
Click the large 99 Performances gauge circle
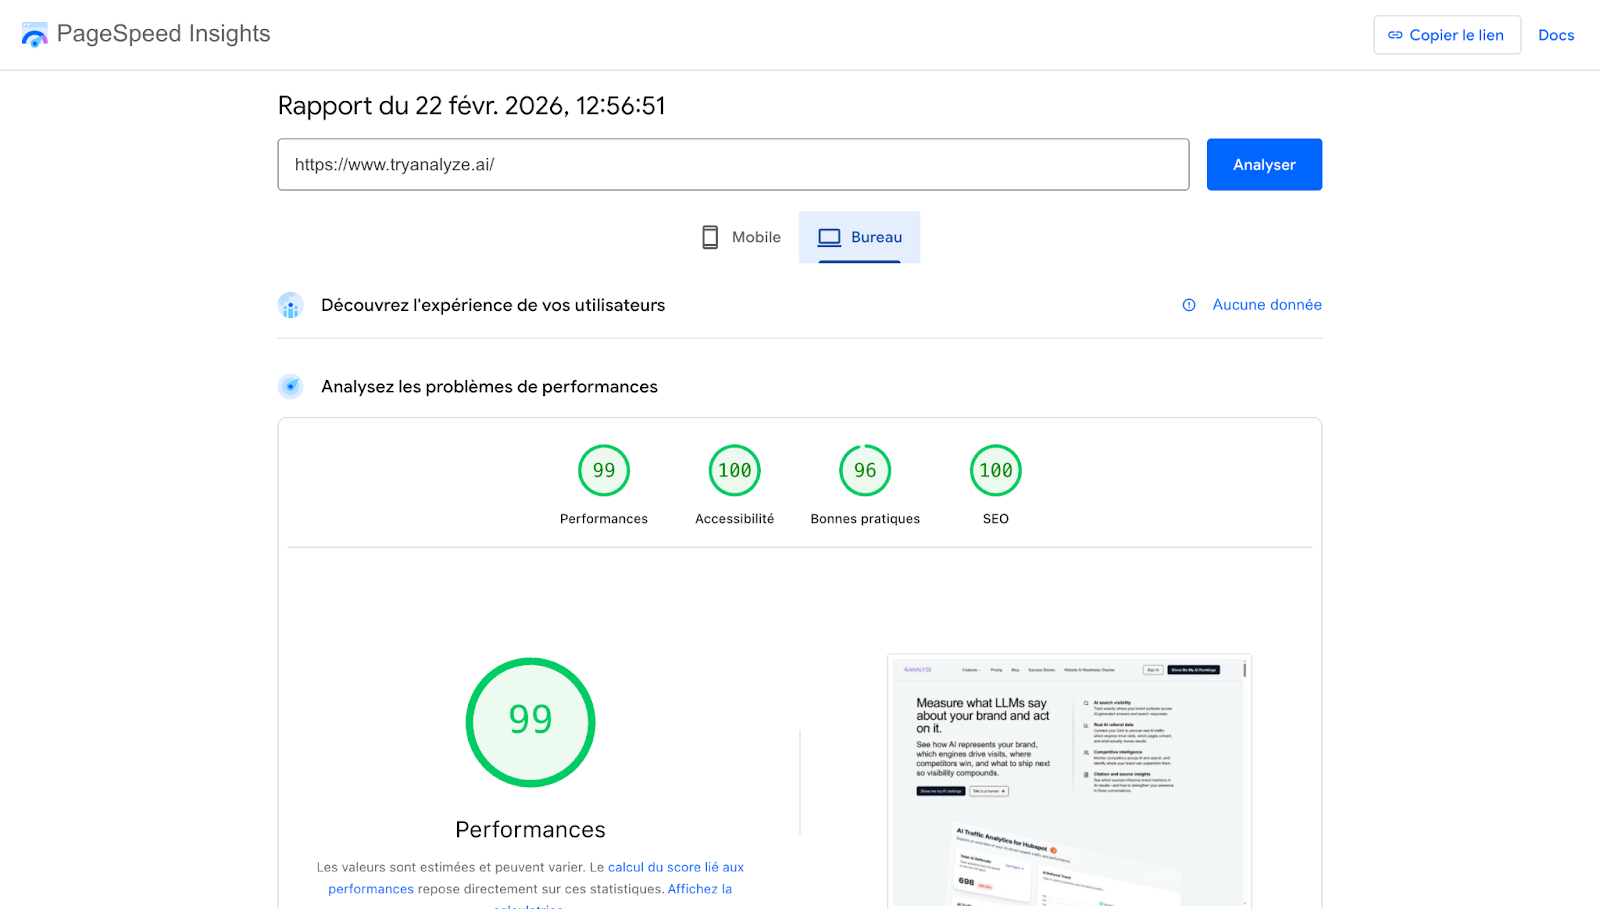(x=530, y=722)
